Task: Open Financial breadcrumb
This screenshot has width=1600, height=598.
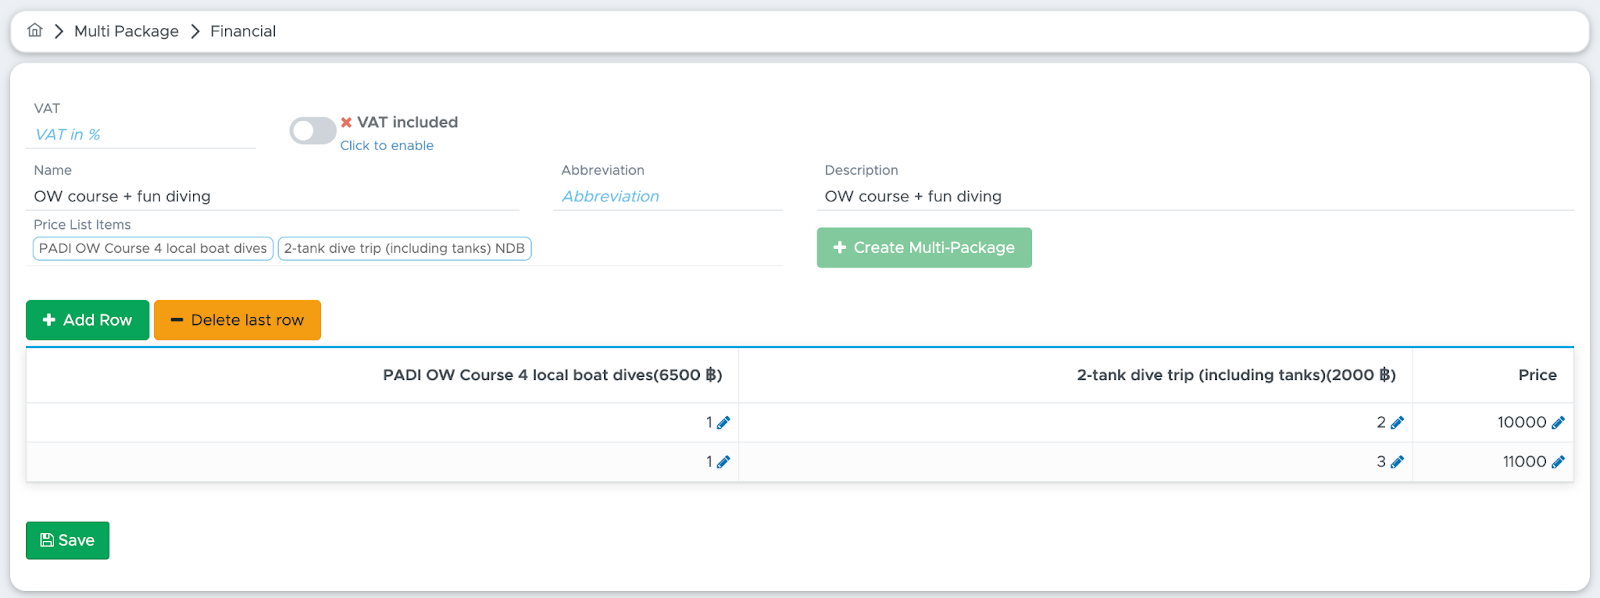Action: pos(243,31)
